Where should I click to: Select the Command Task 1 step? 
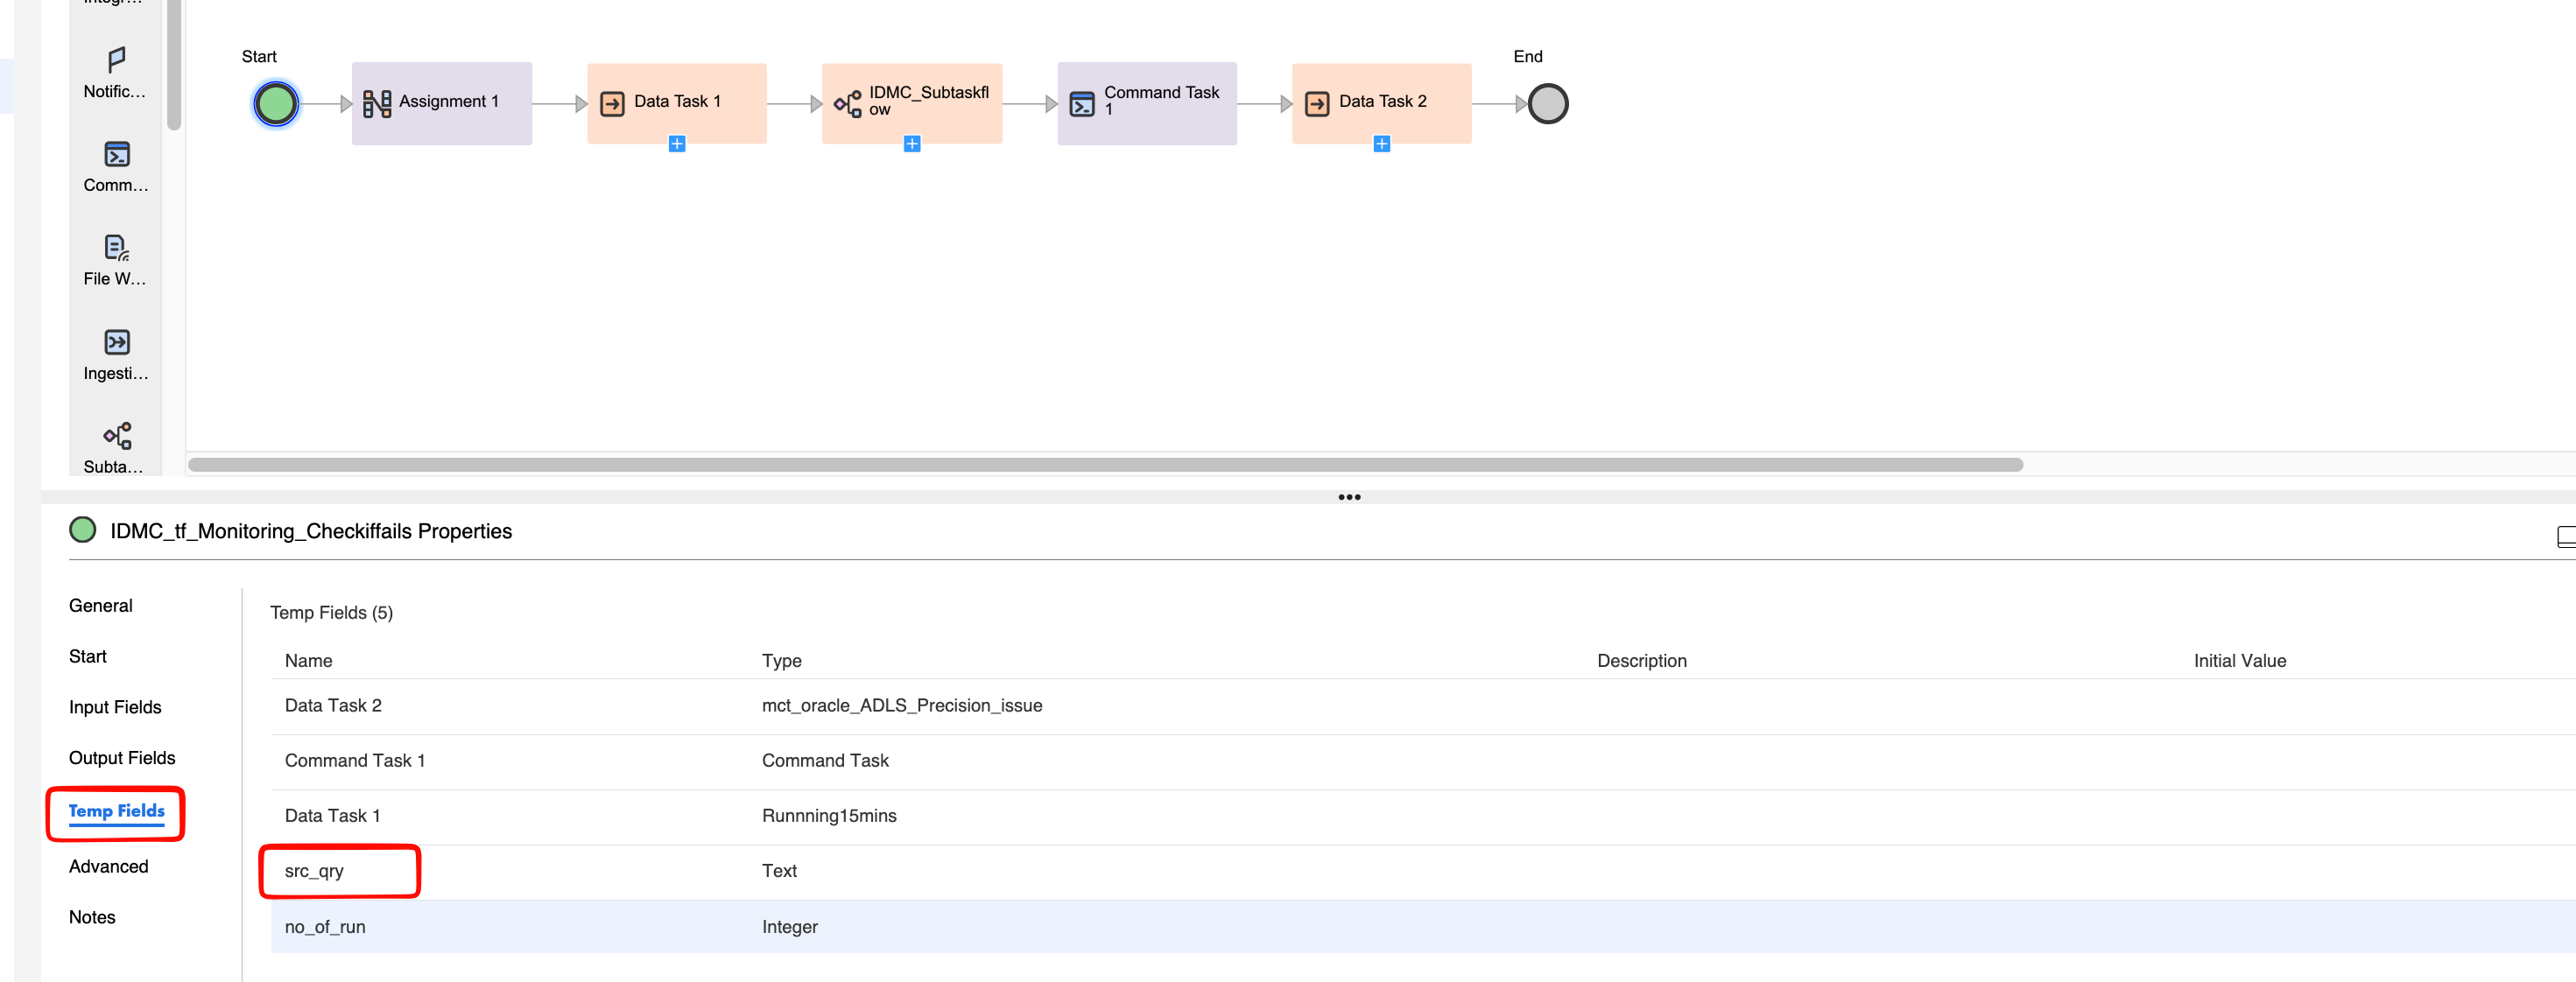(1147, 103)
